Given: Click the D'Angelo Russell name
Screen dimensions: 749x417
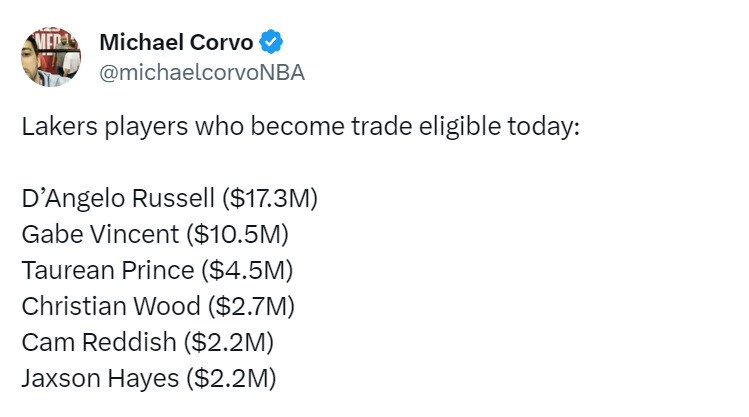Looking at the screenshot, I should [118, 198].
